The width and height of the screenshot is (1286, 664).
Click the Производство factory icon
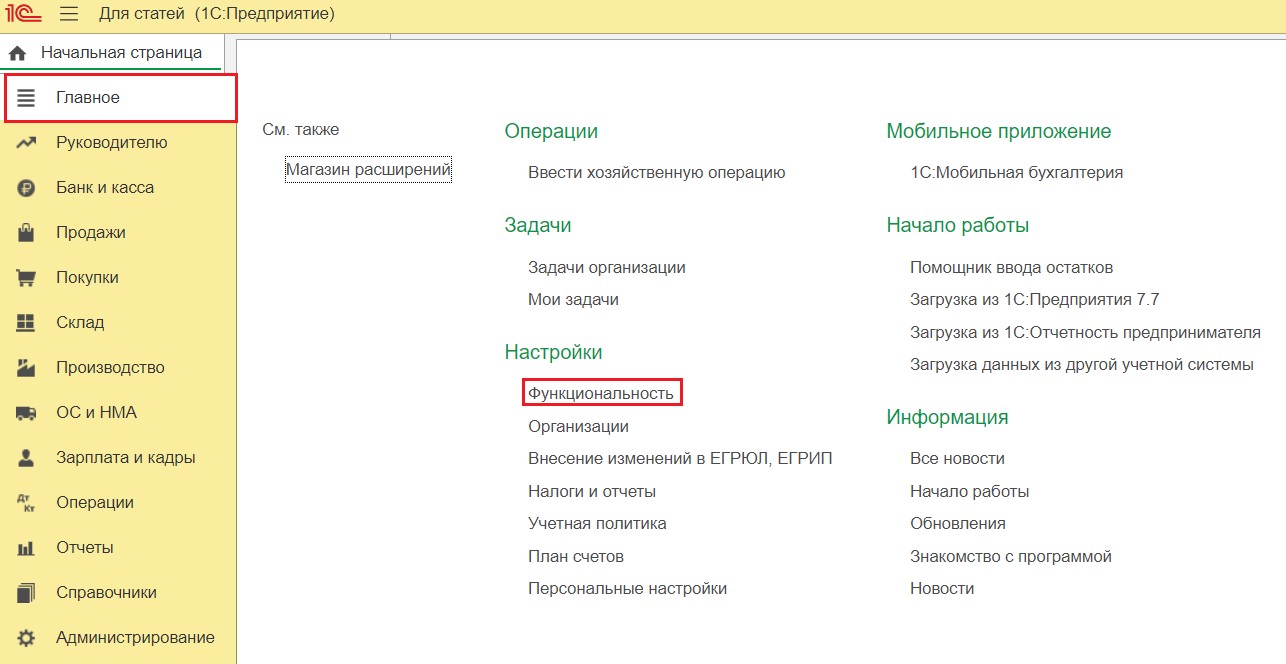[x=26, y=368]
